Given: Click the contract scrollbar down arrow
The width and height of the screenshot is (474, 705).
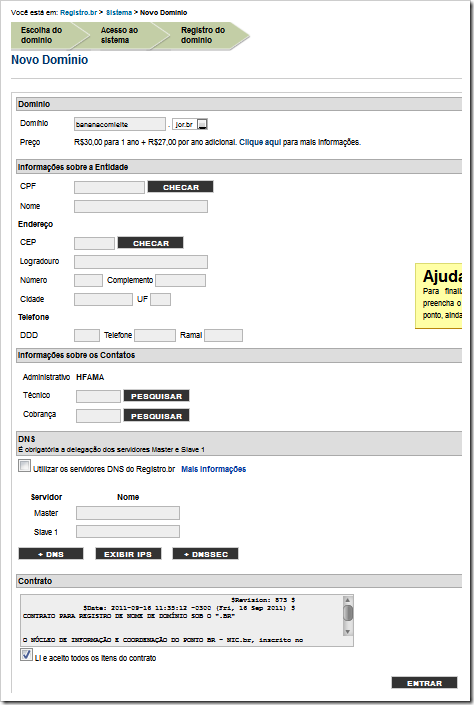Looking at the screenshot, I should (347, 632).
